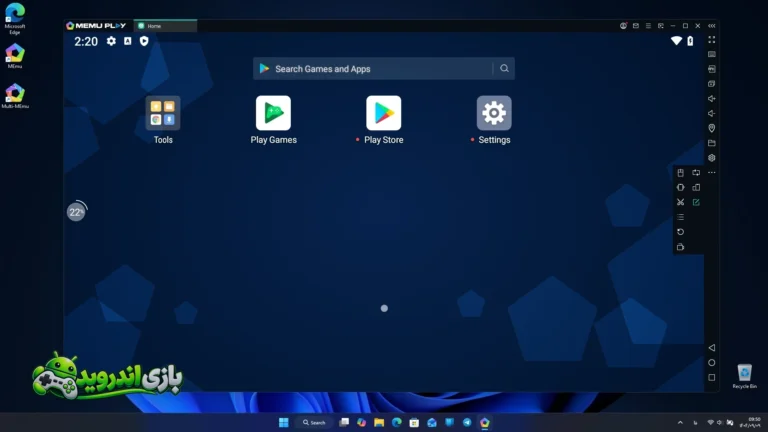Open the shared folder sidebar icon
This screenshot has height=432, width=768.
[x=712, y=143]
